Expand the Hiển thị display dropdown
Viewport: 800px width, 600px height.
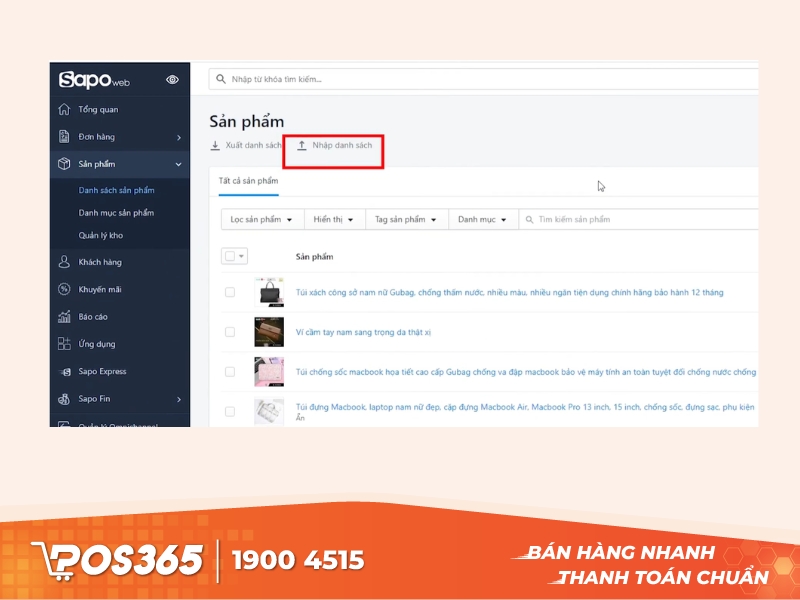[x=333, y=219]
